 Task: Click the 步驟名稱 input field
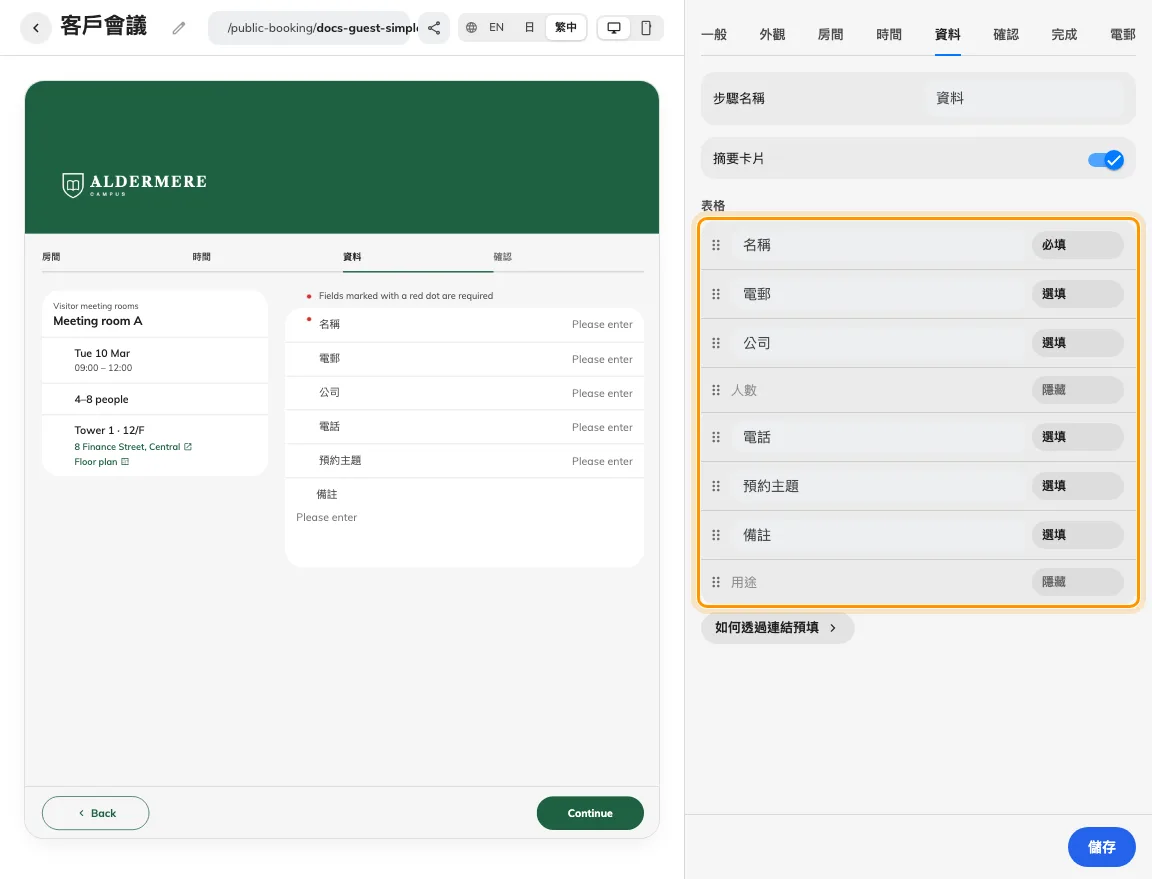[x=1023, y=98]
